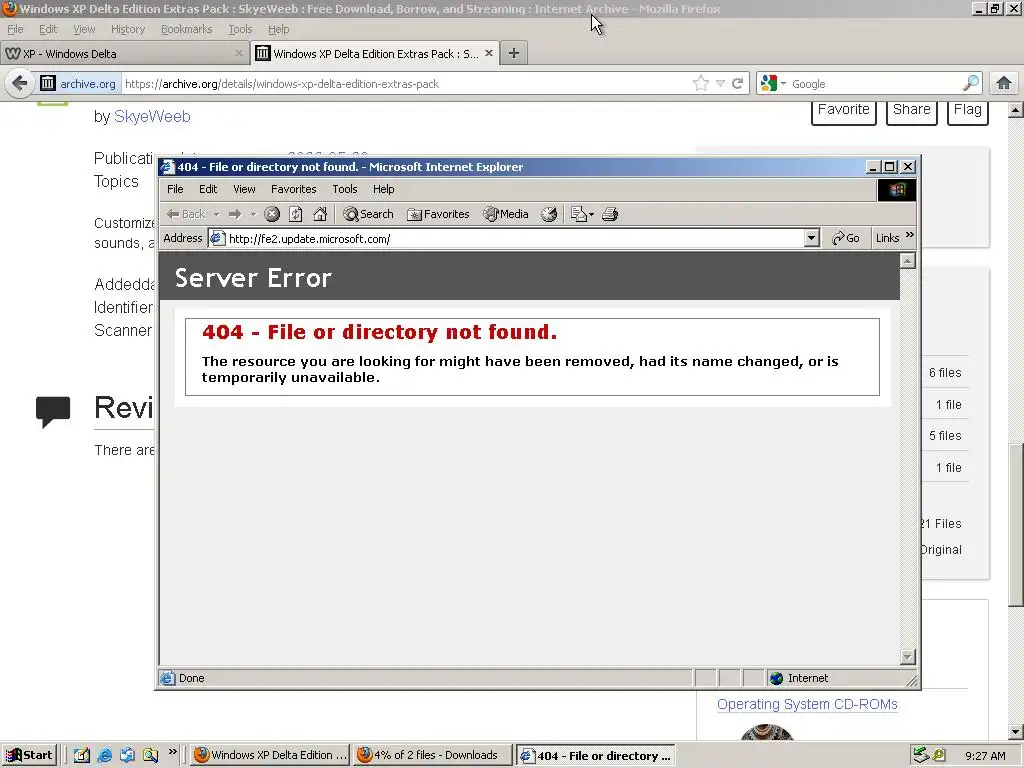Click the Mail icon in Internet Explorer

(579, 214)
